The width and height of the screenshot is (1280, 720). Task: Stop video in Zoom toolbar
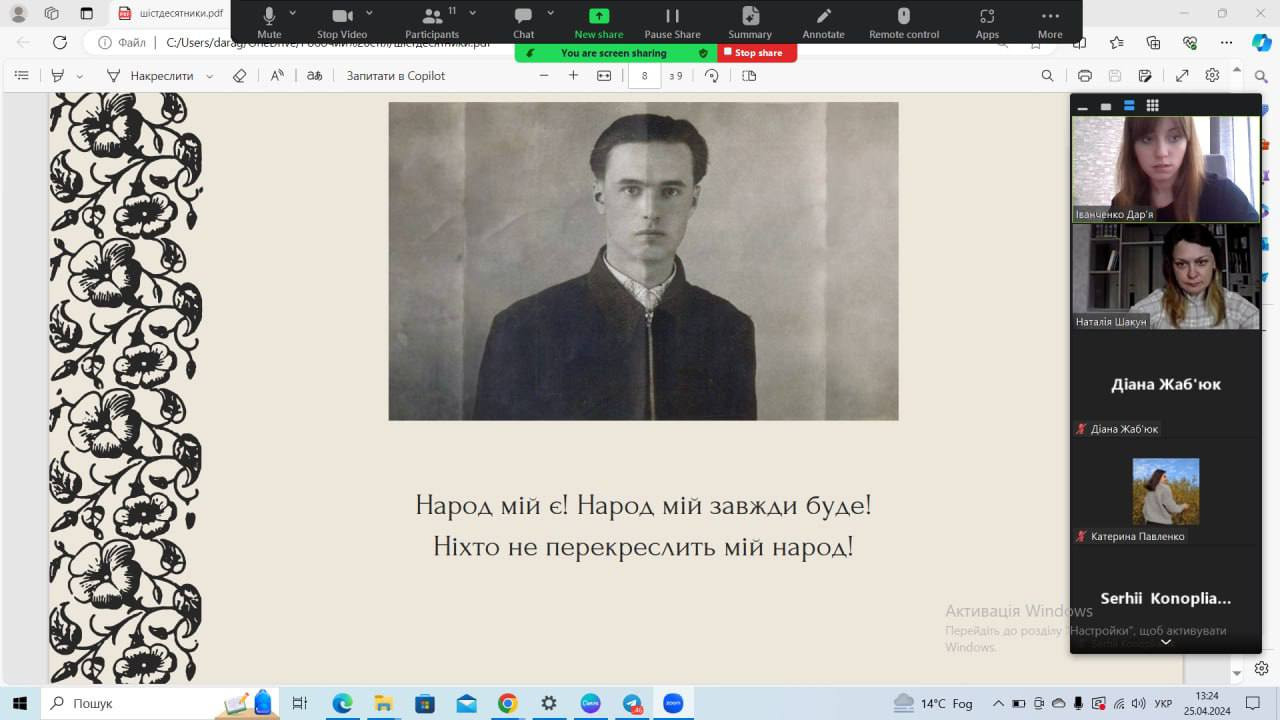click(342, 21)
